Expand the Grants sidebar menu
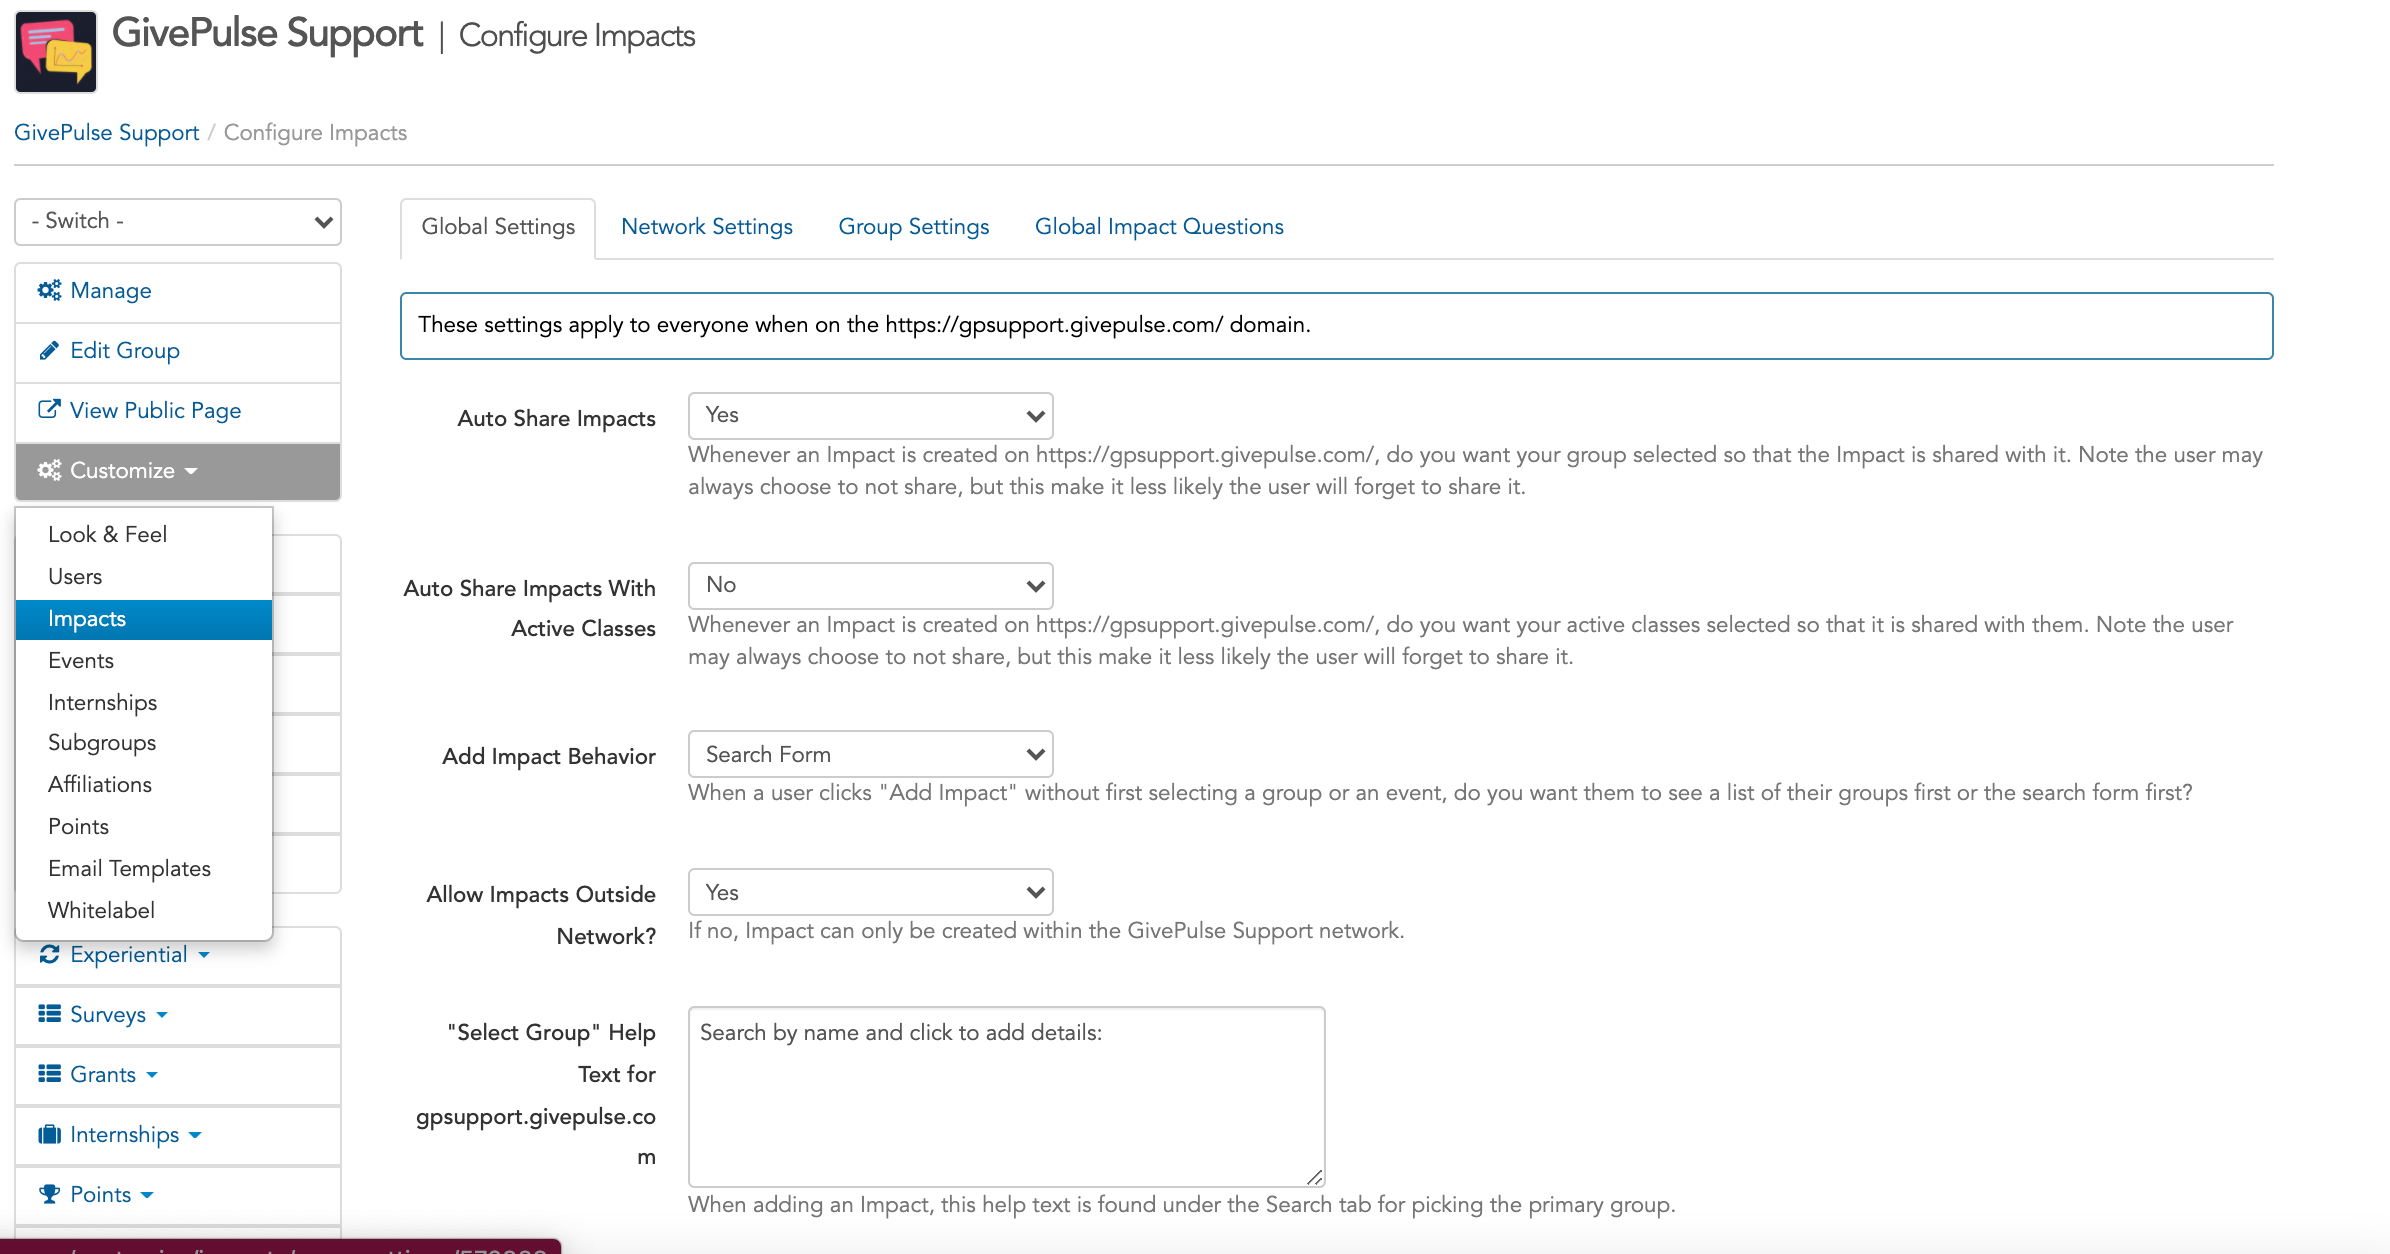The image size is (2390, 1254). point(178,1075)
